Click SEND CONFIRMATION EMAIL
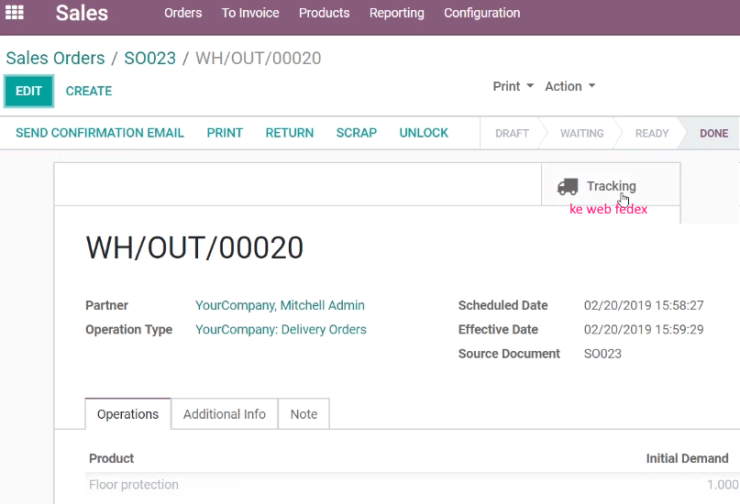740x504 pixels. (100, 133)
